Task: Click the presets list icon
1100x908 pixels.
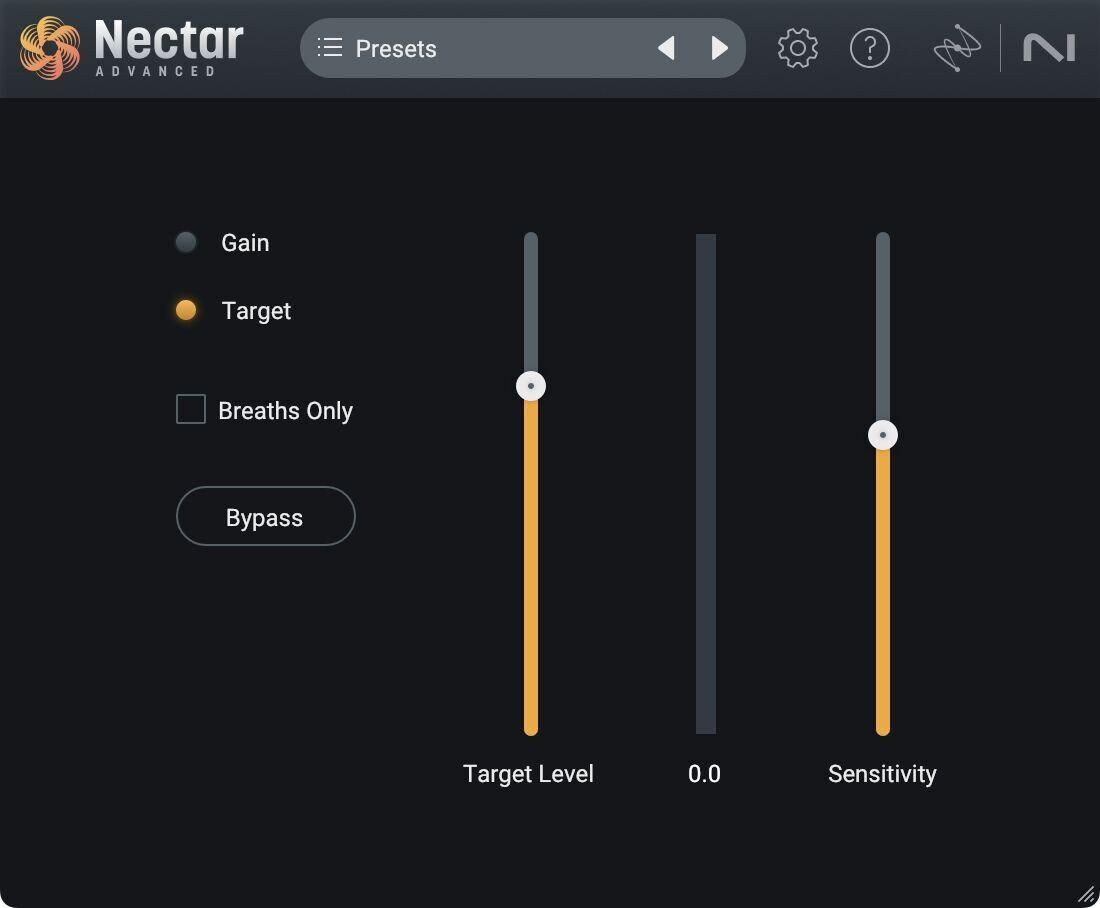Action: click(330, 48)
